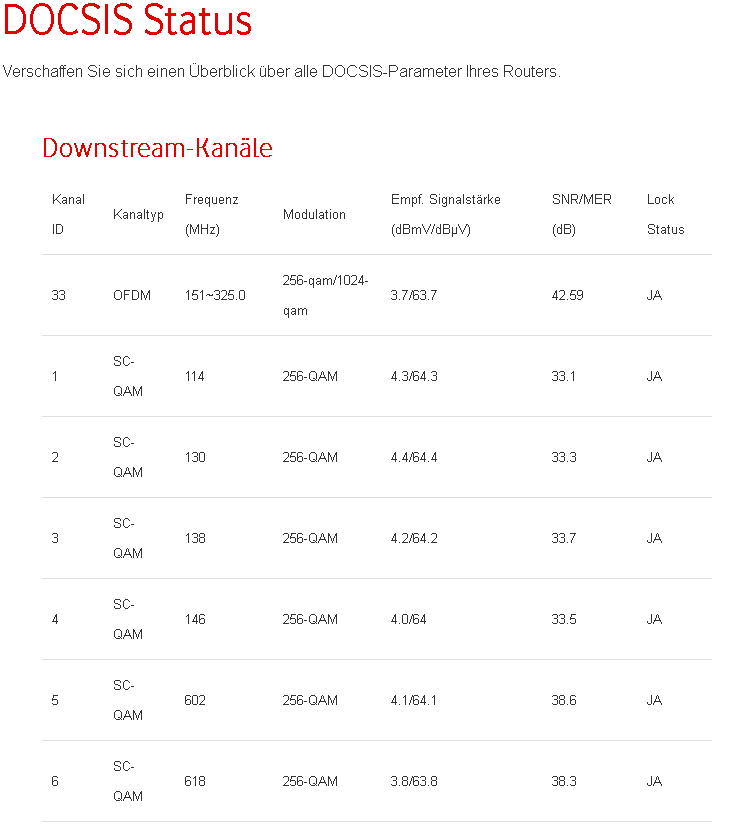Select the Modulation column header

pos(314,214)
